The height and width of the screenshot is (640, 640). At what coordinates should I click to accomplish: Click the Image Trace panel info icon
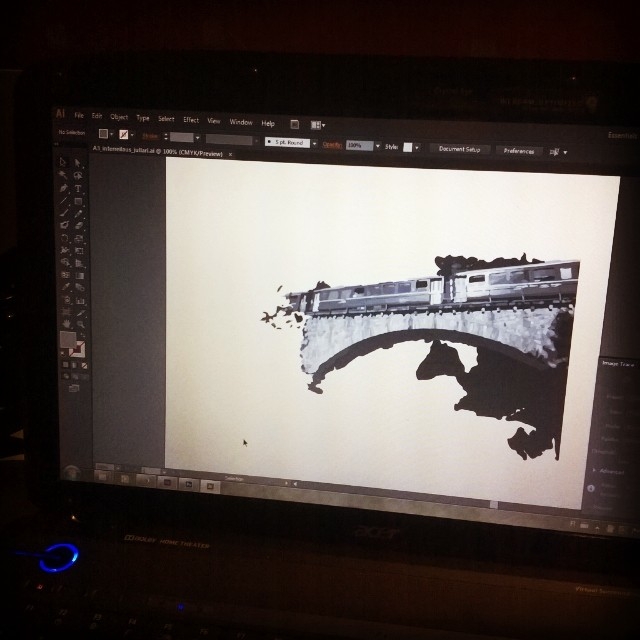pyautogui.click(x=591, y=488)
